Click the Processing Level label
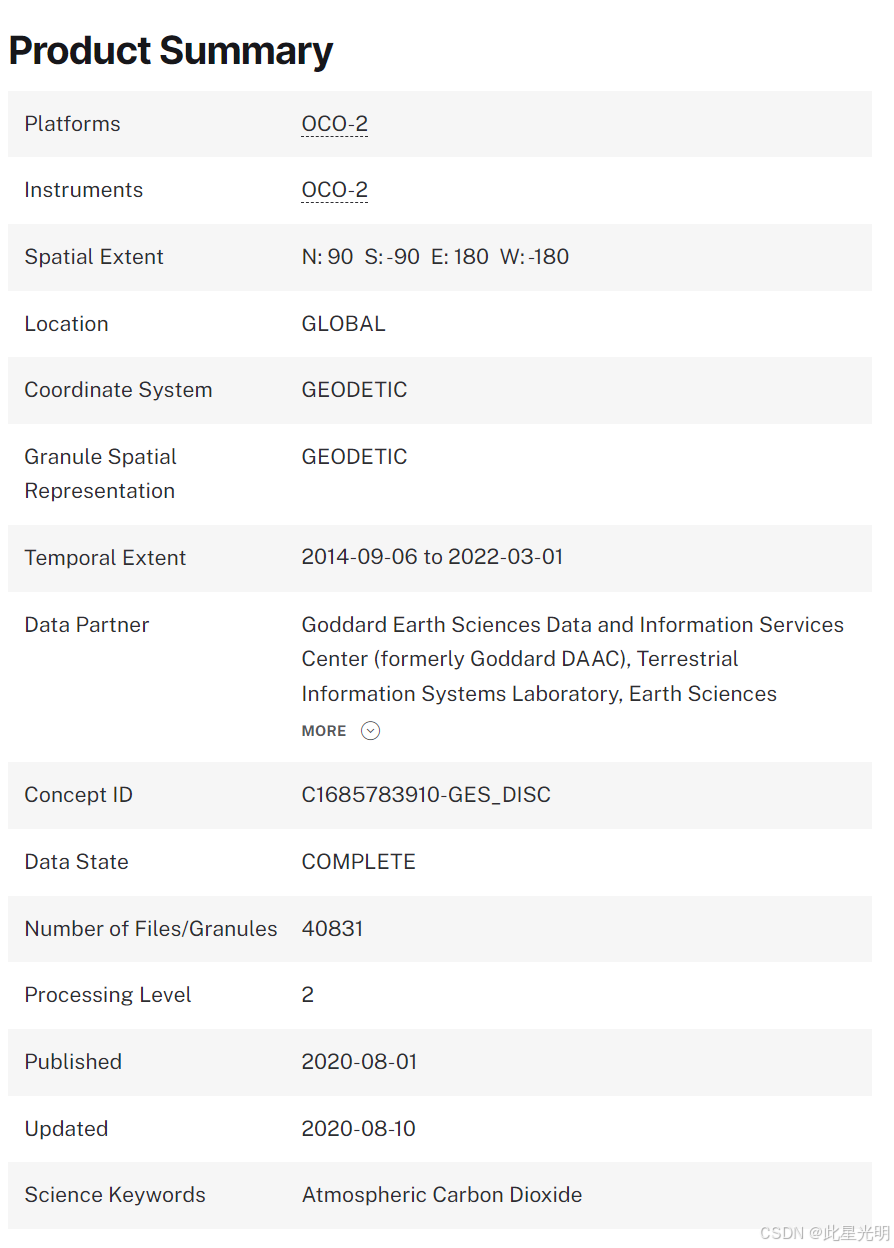894x1248 pixels. click(x=108, y=995)
